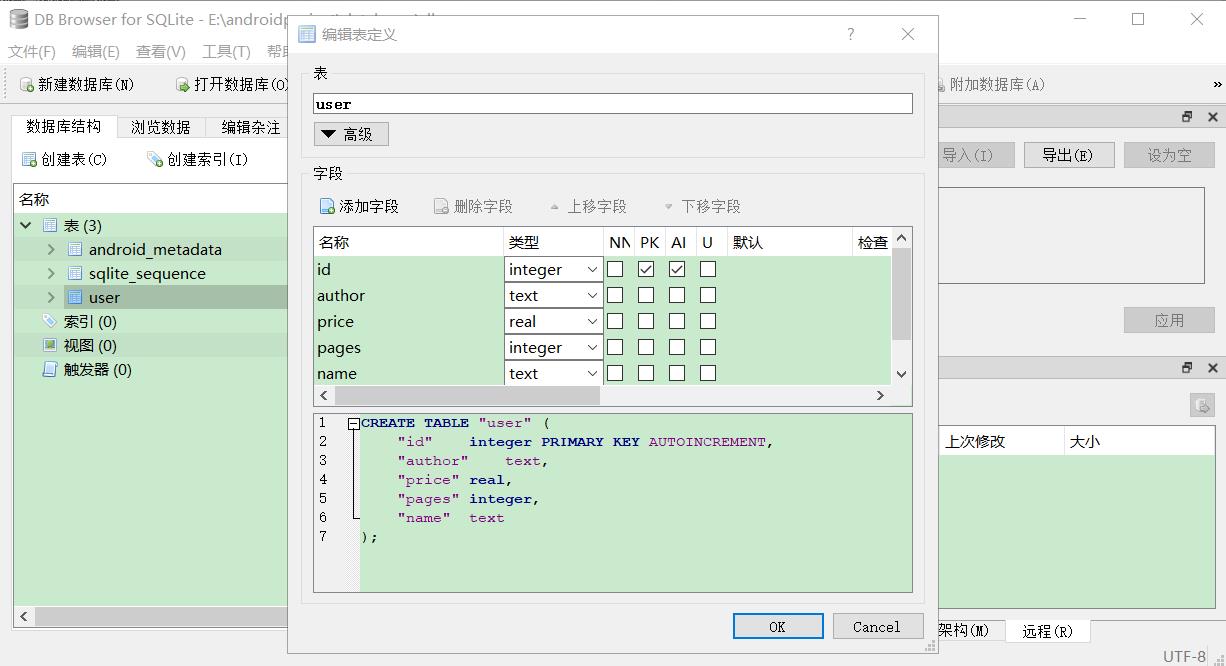
Task: Click the Create Table icon
Action: (30, 159)
